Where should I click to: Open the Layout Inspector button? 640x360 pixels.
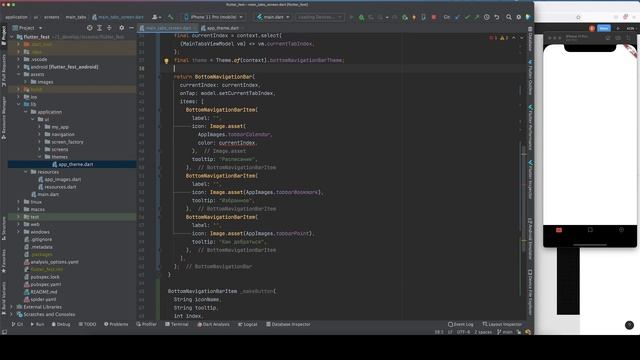coord(502,324)
